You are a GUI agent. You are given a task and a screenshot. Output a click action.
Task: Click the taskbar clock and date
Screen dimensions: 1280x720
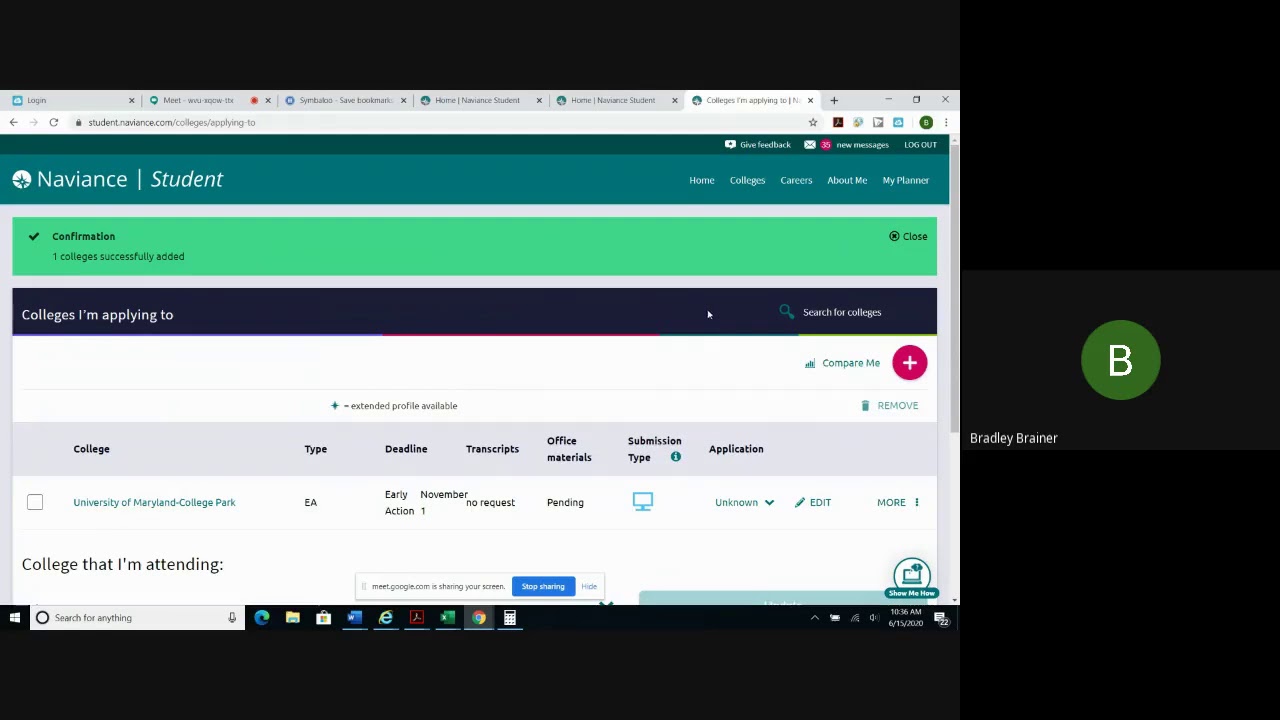tap(906, 618)
